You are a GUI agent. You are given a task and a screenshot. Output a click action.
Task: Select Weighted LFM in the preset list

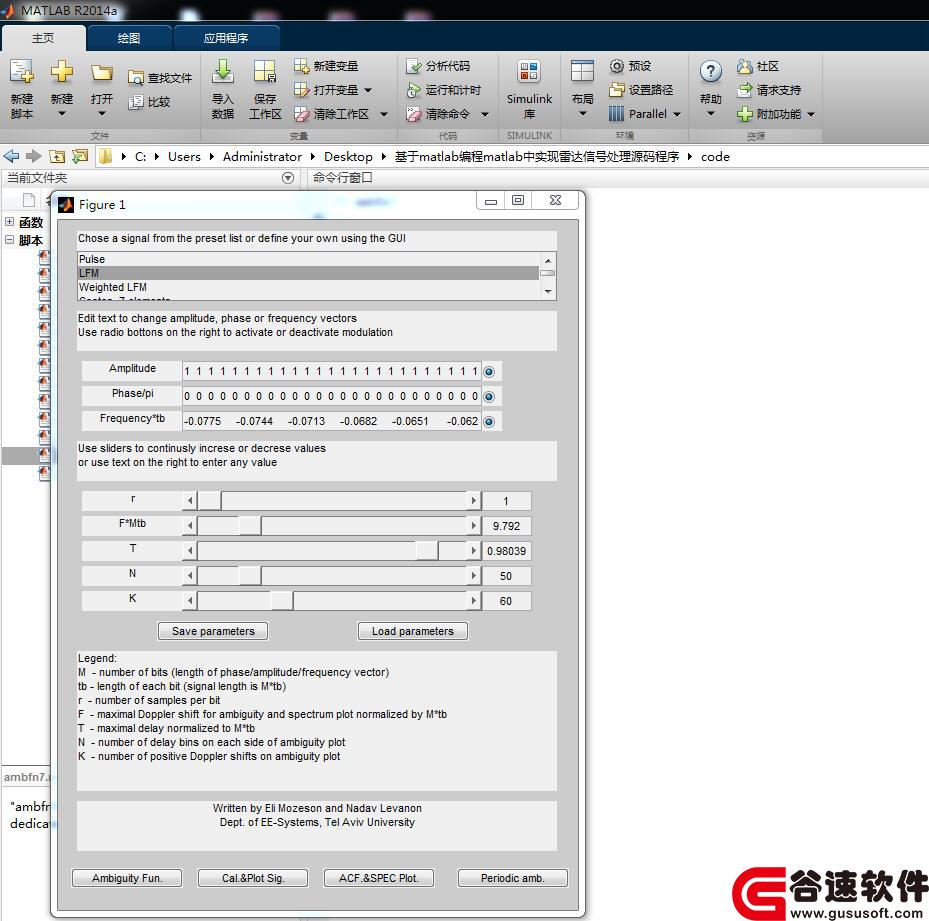(308, 287)
